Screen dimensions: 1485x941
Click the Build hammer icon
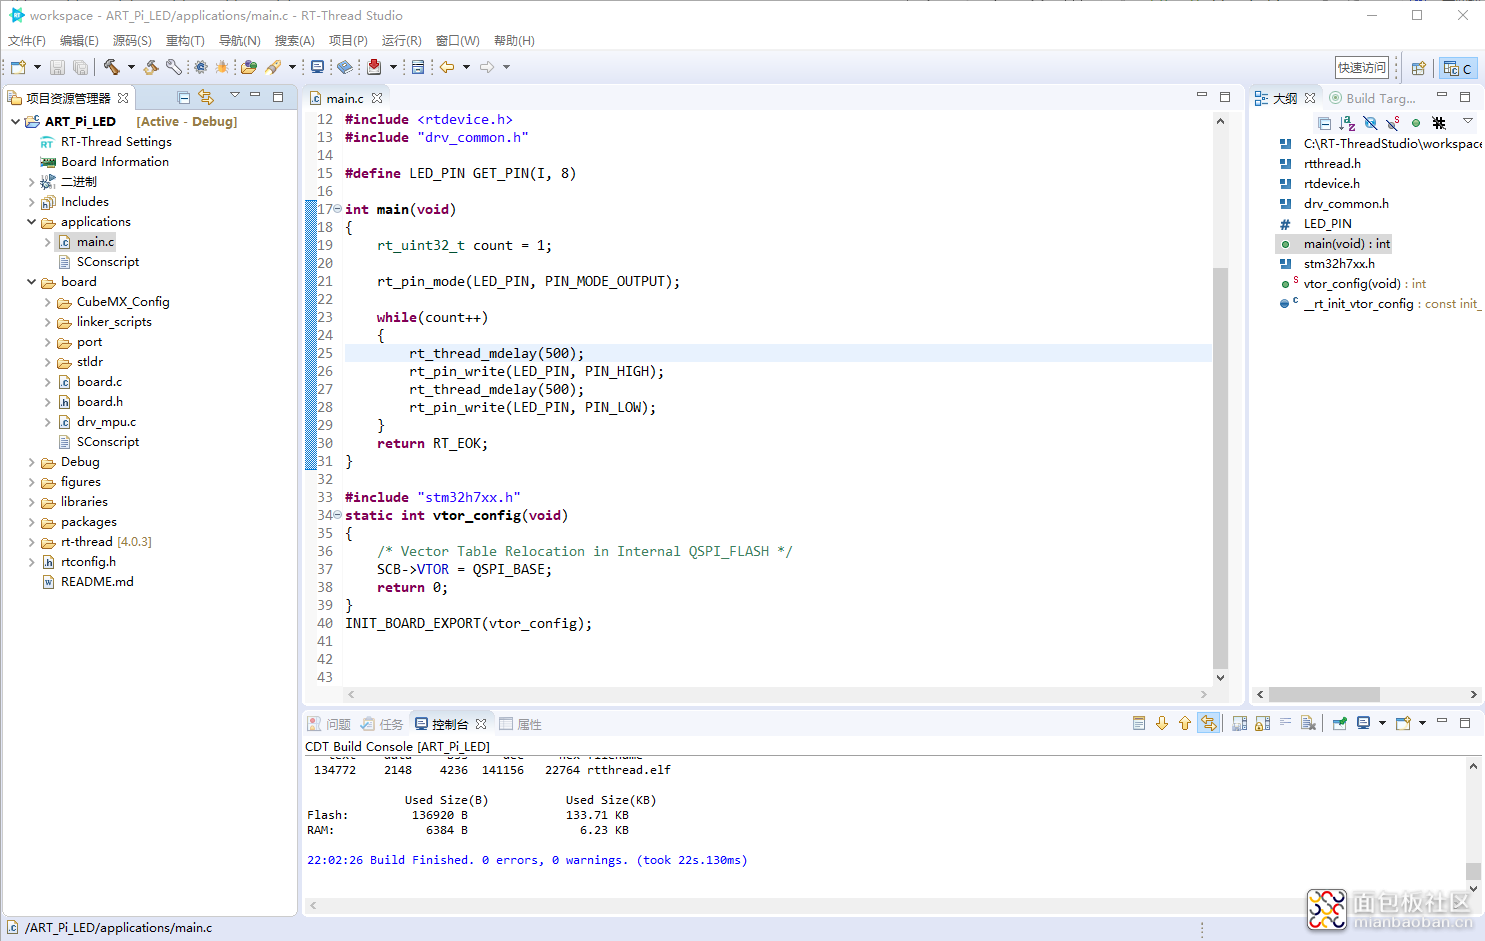(111, 67)
